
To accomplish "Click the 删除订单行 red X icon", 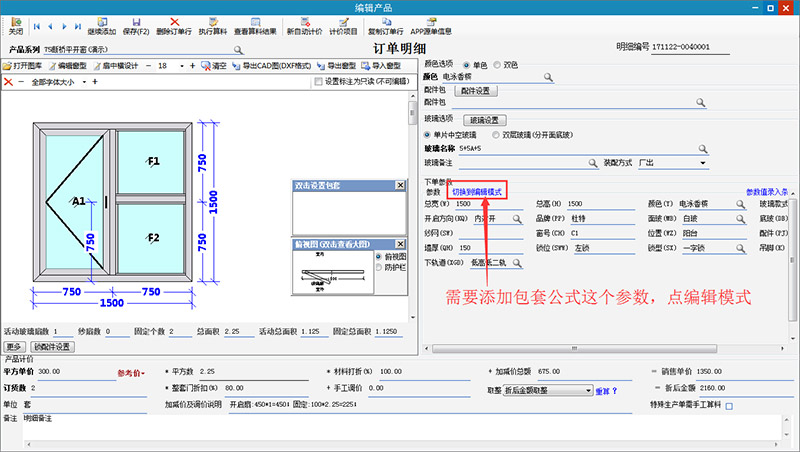I will 174,22.
